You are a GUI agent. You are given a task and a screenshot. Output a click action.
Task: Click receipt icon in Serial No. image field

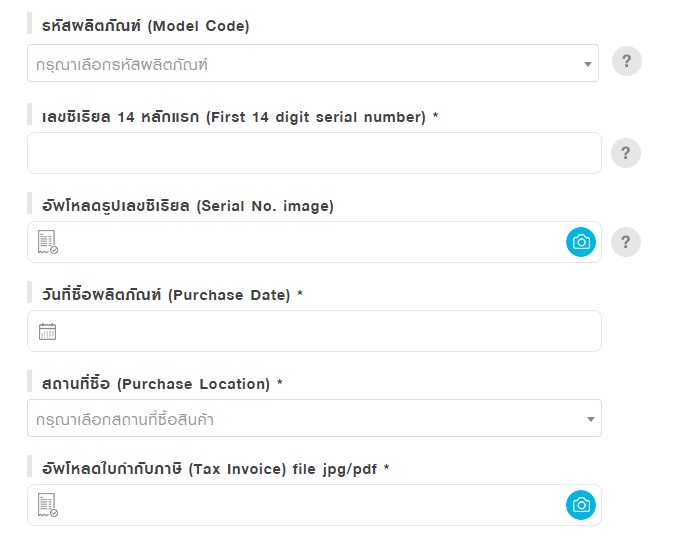coord(48,242)
